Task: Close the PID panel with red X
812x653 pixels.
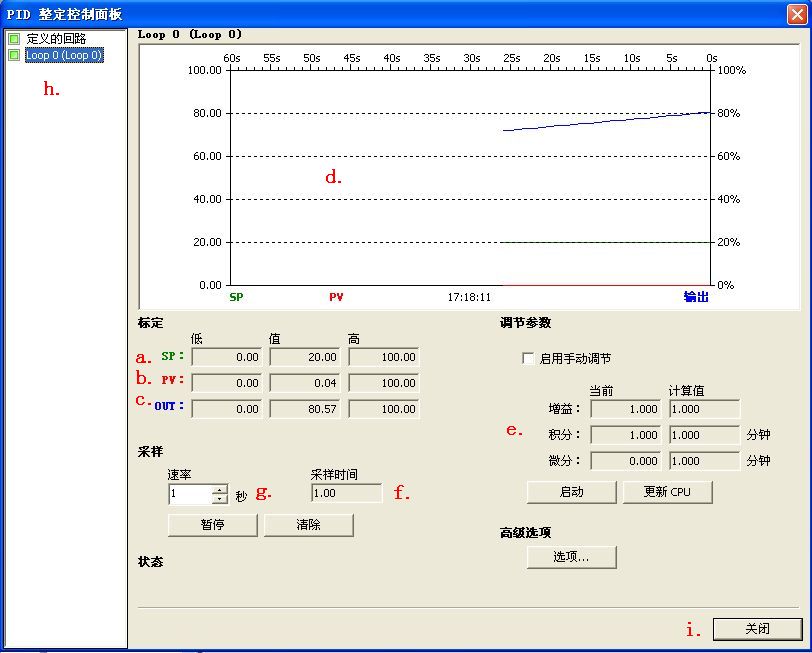Action: (x=796, y=14)
